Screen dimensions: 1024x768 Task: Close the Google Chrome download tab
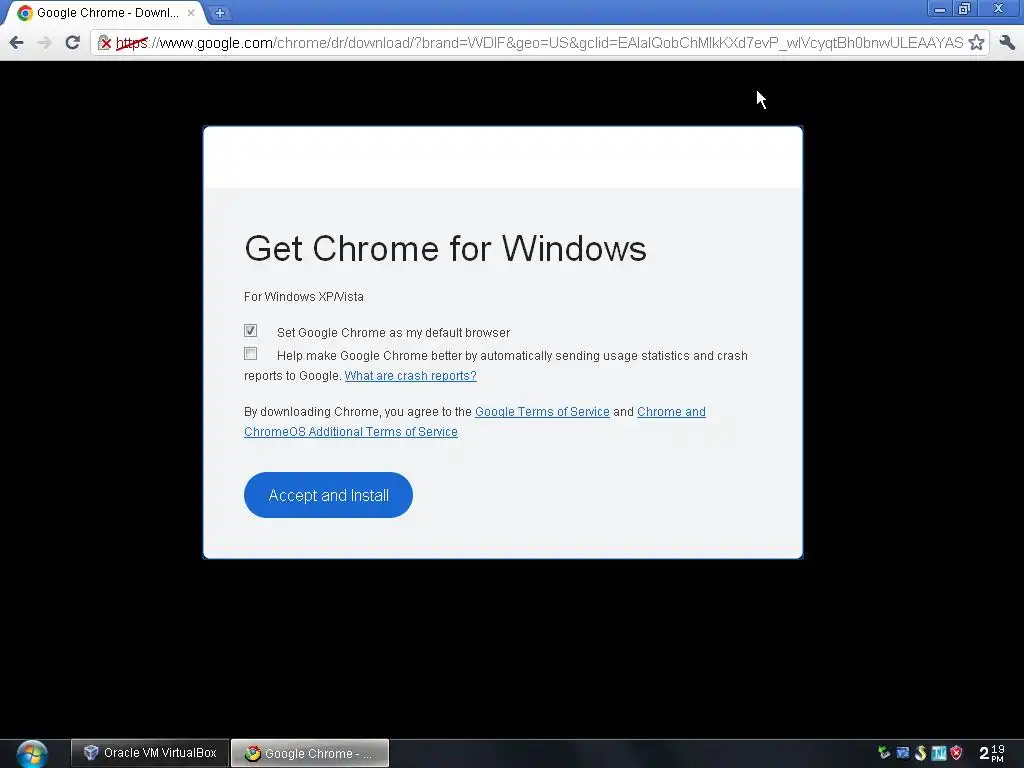(191, 12)
